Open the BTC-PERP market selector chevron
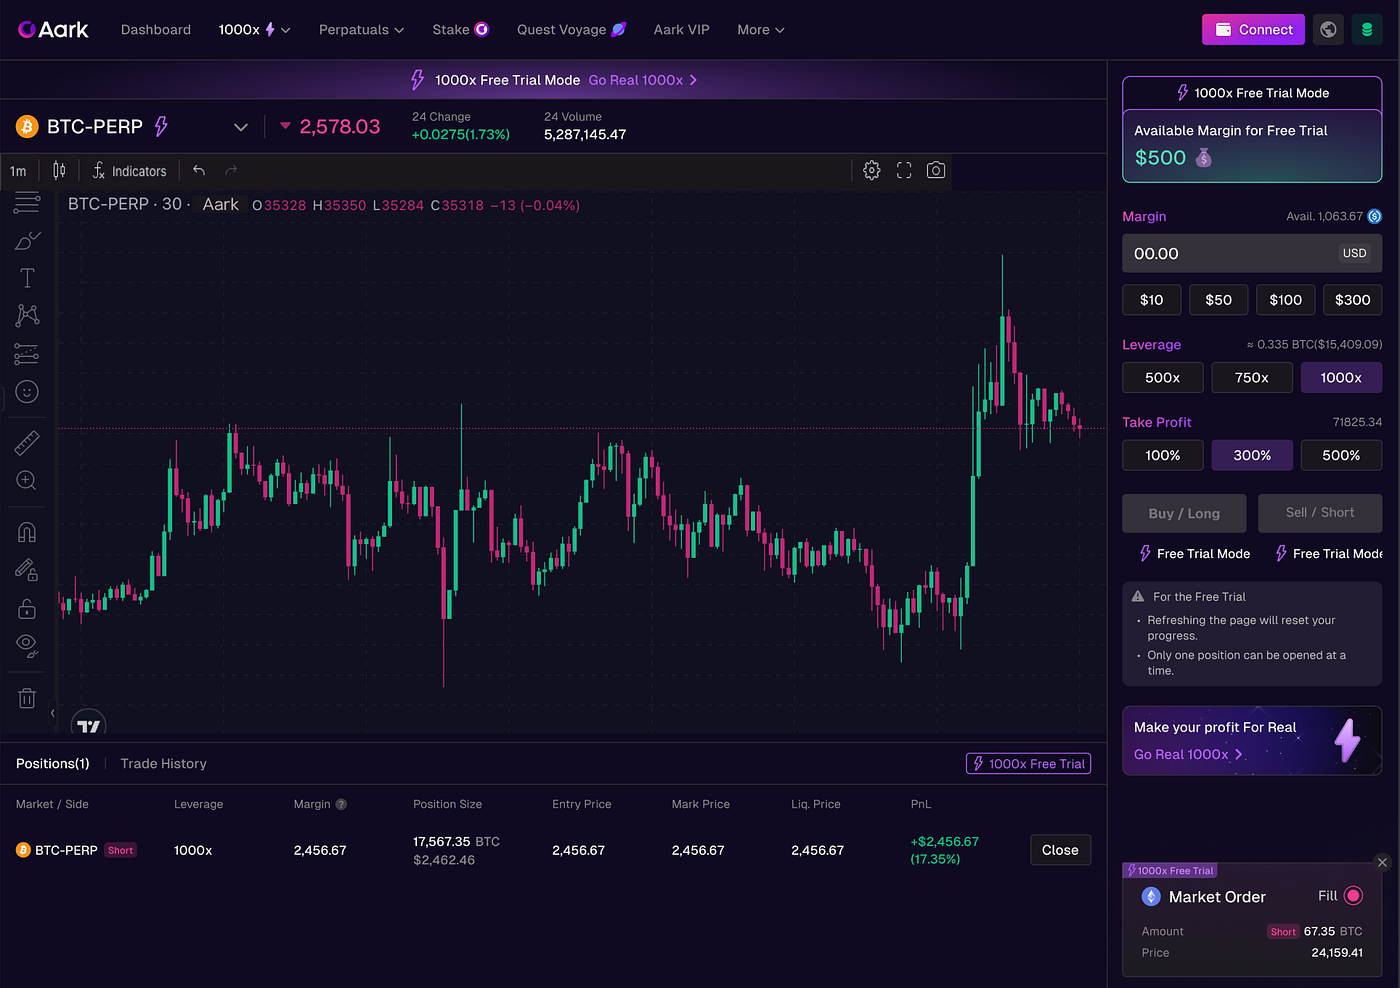This screenshot has width=1400, height=988. point(240,127)
